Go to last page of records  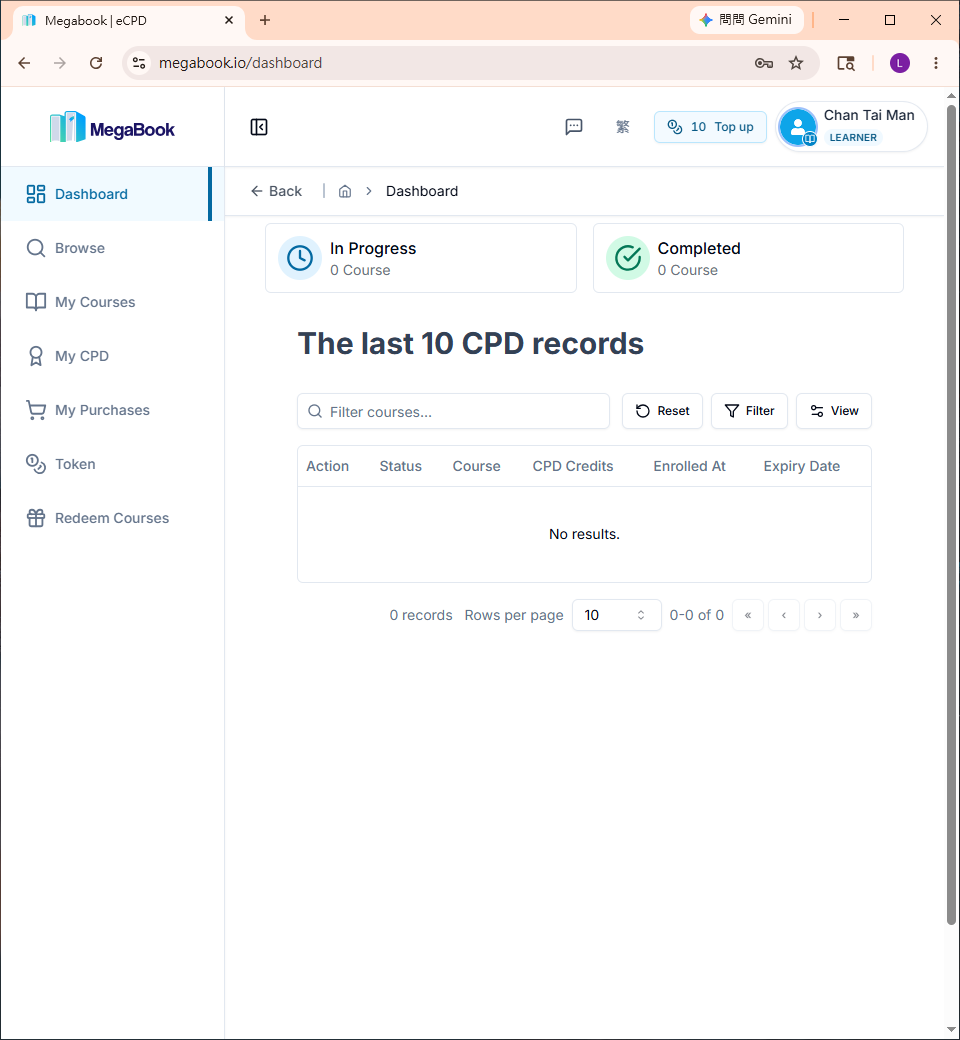(x=856, y=615)
